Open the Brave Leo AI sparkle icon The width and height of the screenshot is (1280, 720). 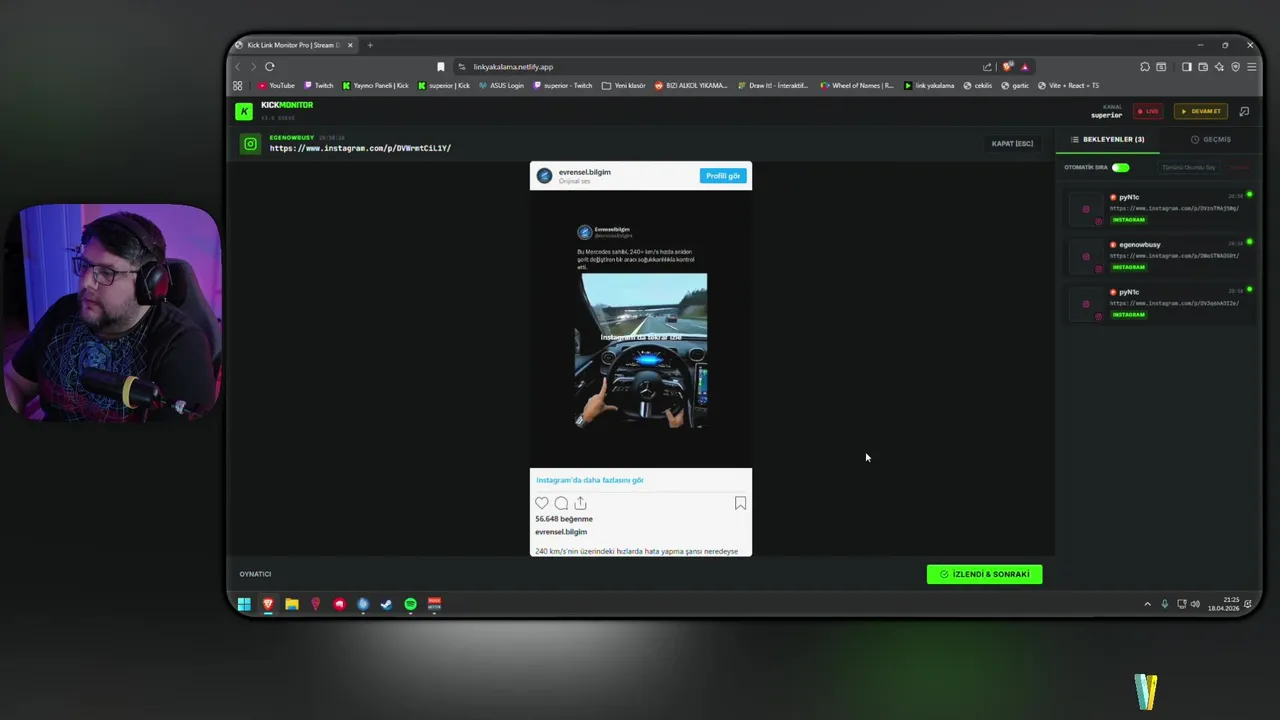coord(1219,67)
